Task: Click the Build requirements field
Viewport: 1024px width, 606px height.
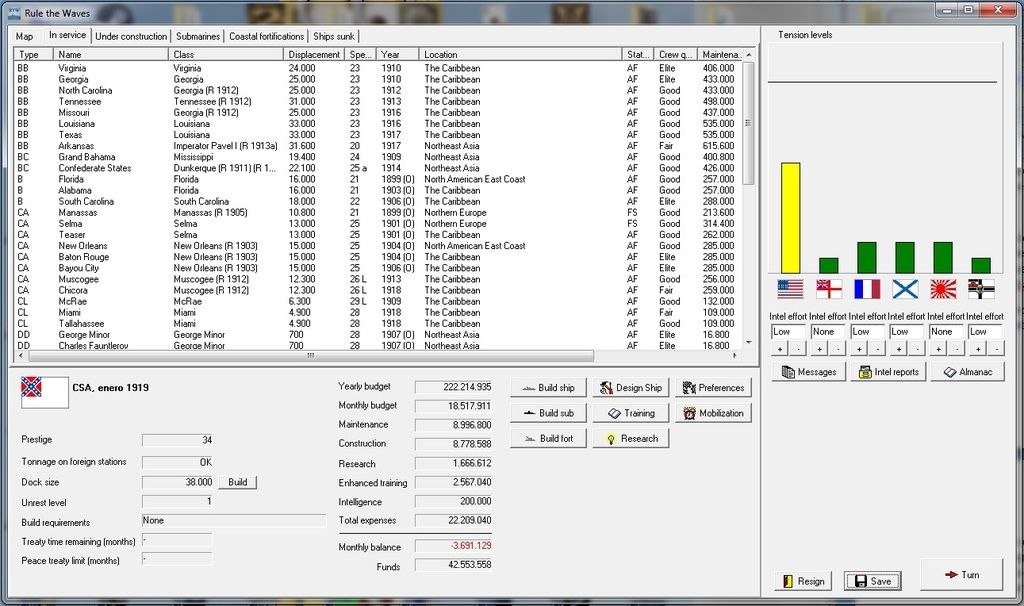Action: point(234,520)
